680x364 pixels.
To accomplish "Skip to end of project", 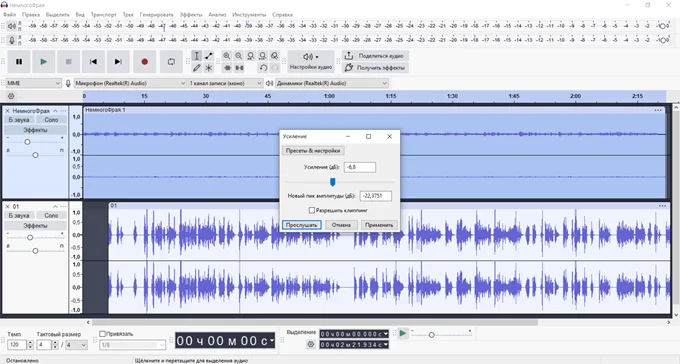I will (x=118, y=62).
